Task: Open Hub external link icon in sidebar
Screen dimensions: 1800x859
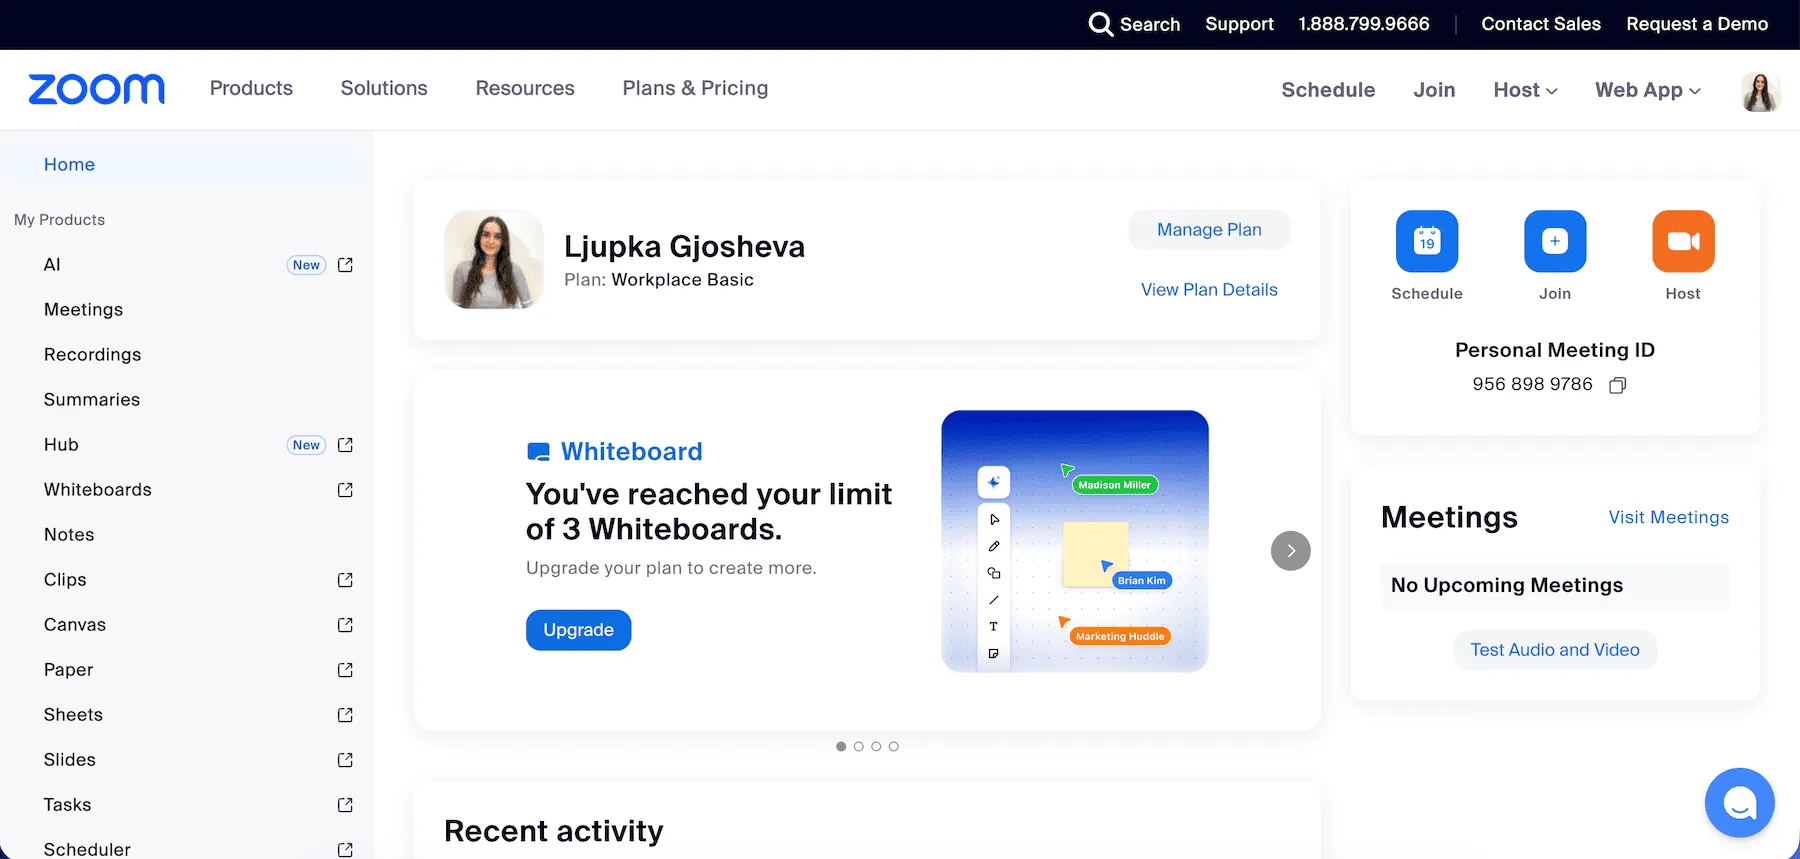Action: [x=345, y=445]
